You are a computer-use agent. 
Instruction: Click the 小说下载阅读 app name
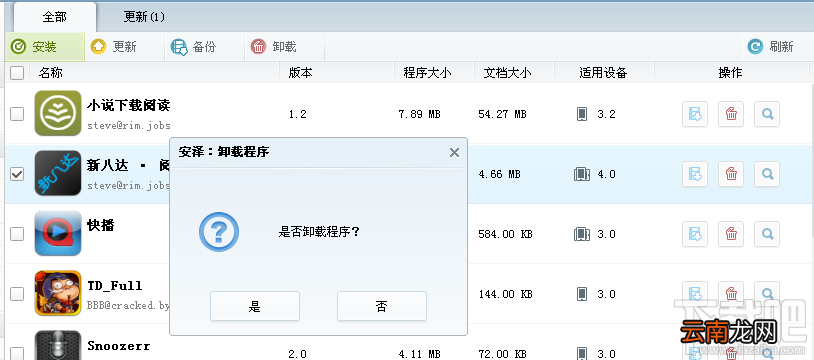(129, 105)
